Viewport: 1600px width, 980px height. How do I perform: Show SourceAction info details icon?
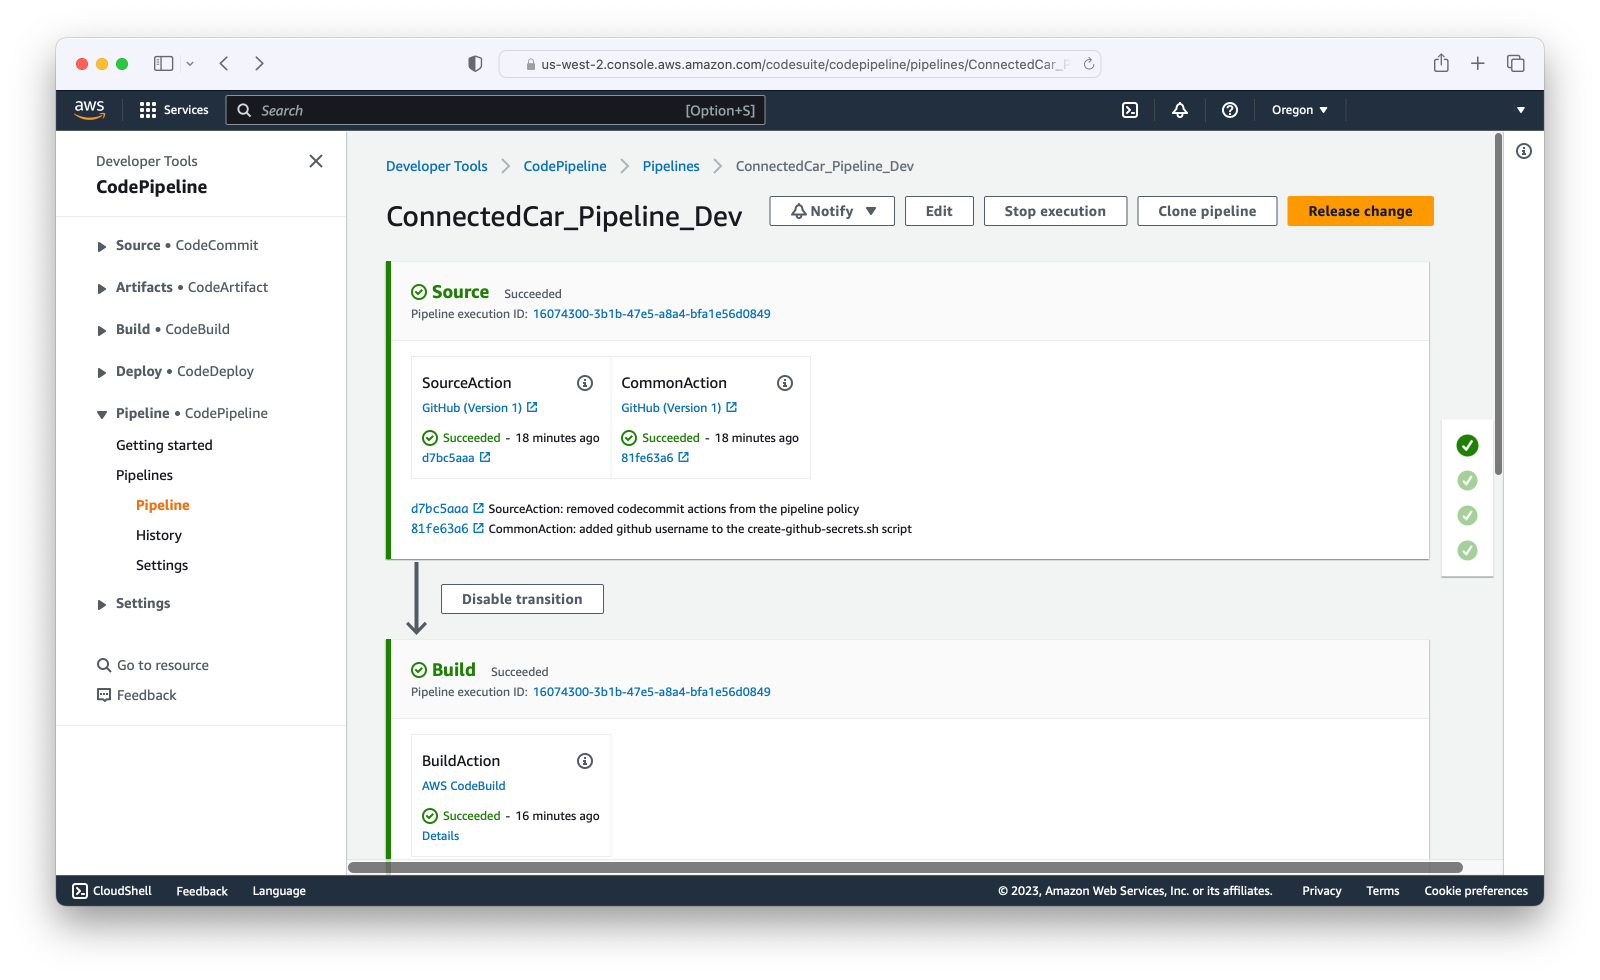tap(585, 383)
